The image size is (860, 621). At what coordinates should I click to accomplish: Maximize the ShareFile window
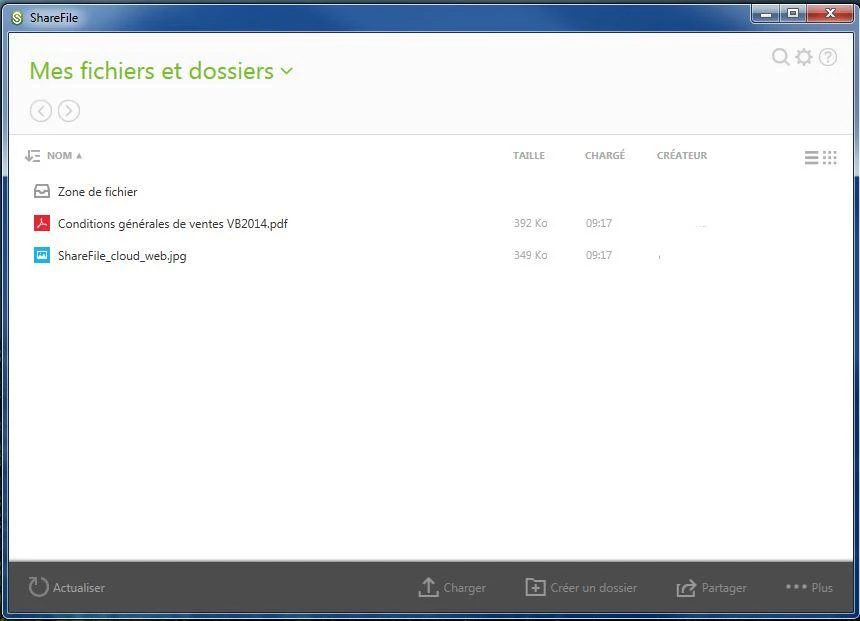(793, 14)
